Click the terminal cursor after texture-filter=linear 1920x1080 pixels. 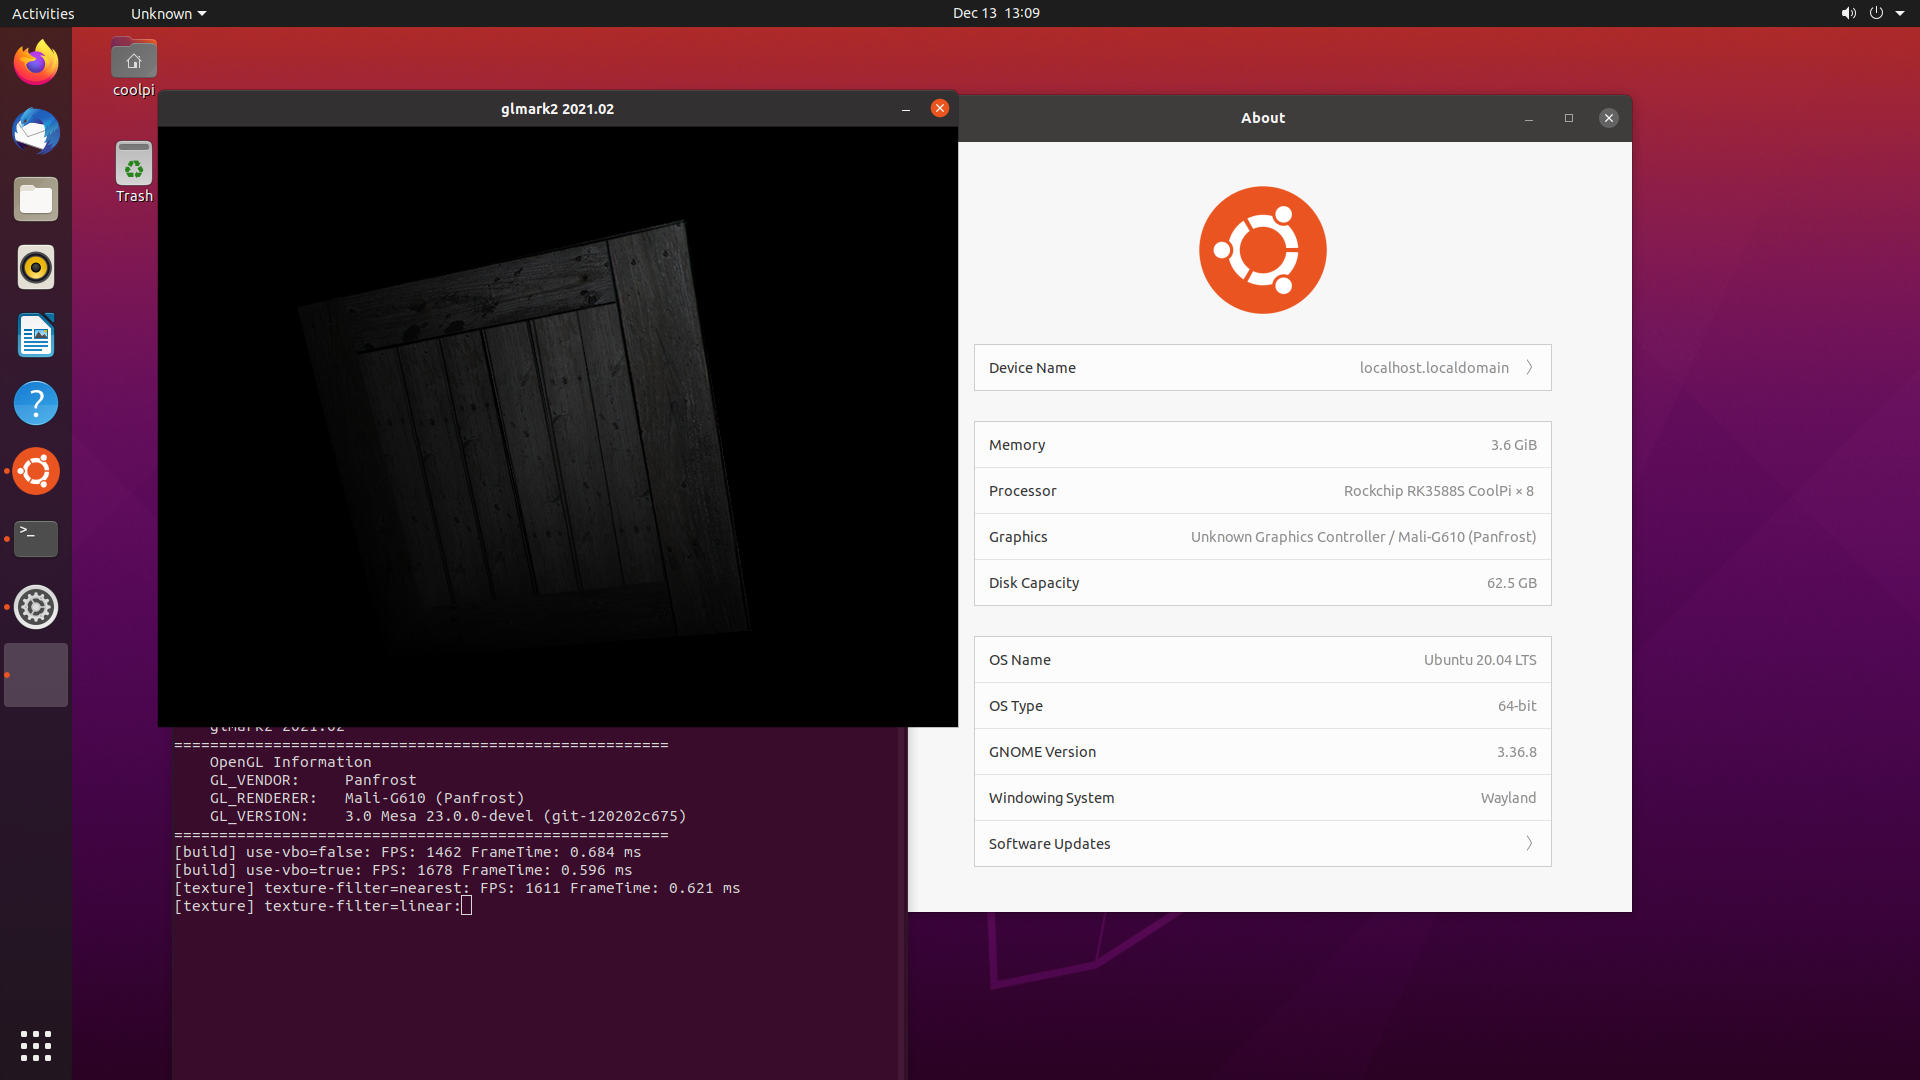tap(466, 906)
